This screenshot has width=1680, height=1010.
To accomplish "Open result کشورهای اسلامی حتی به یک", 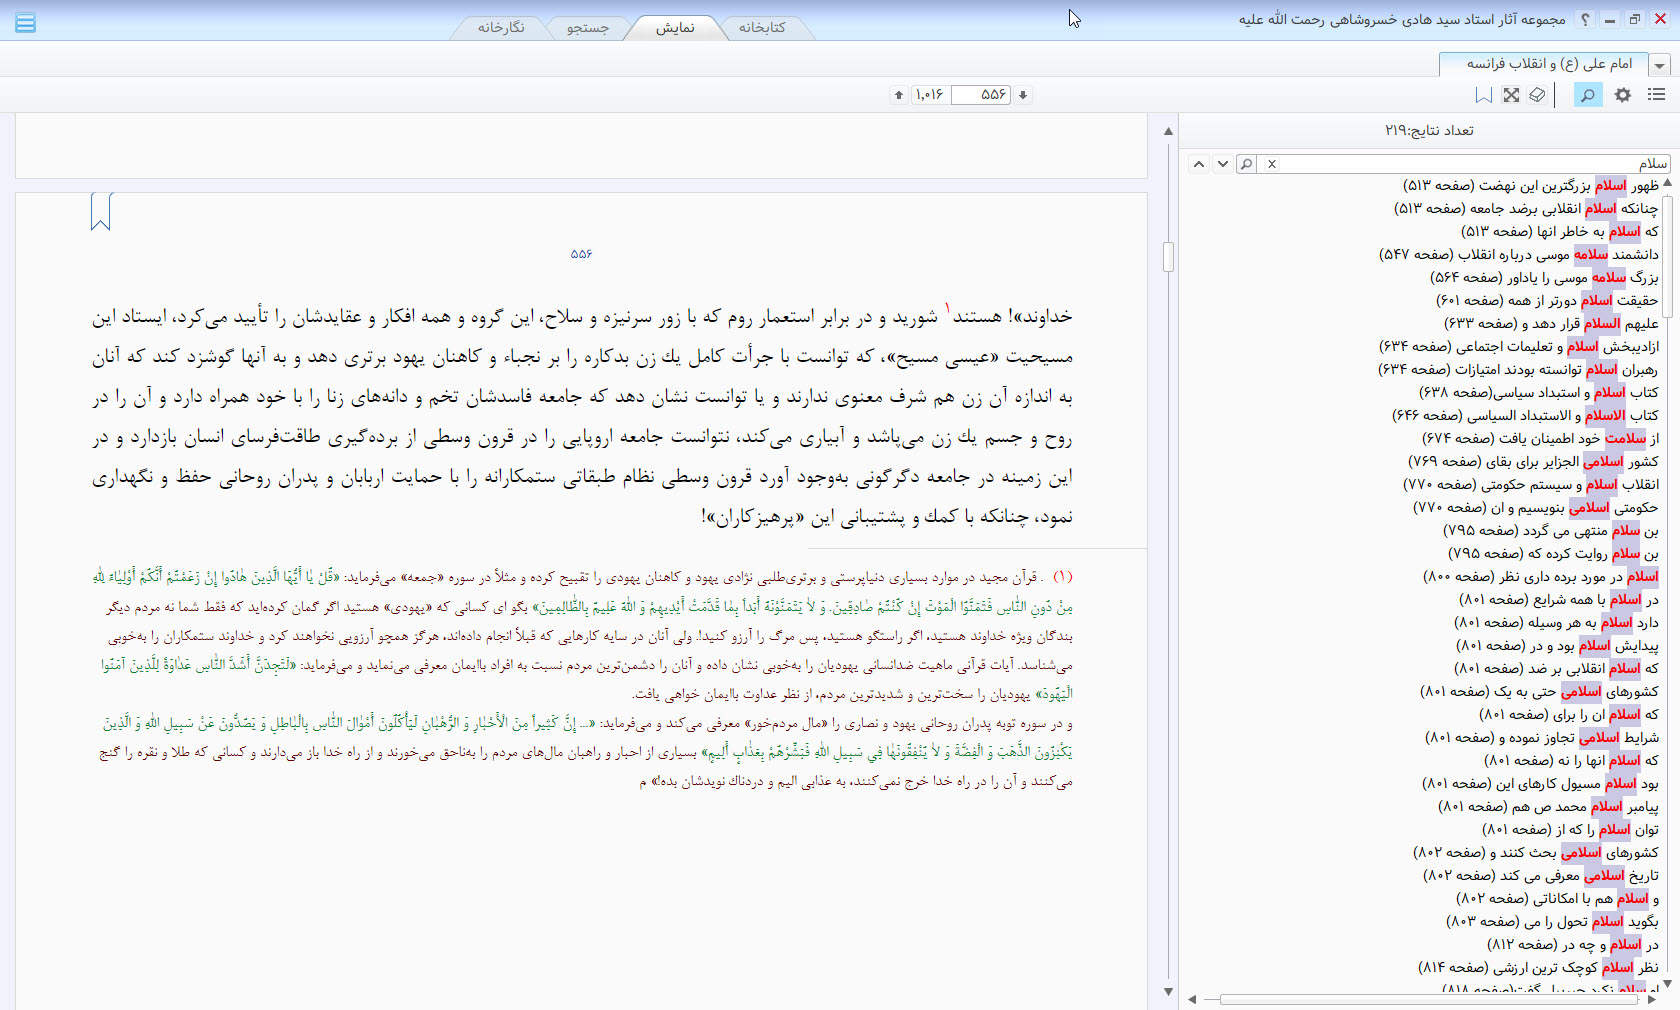I will click(x=1540, y=692).
